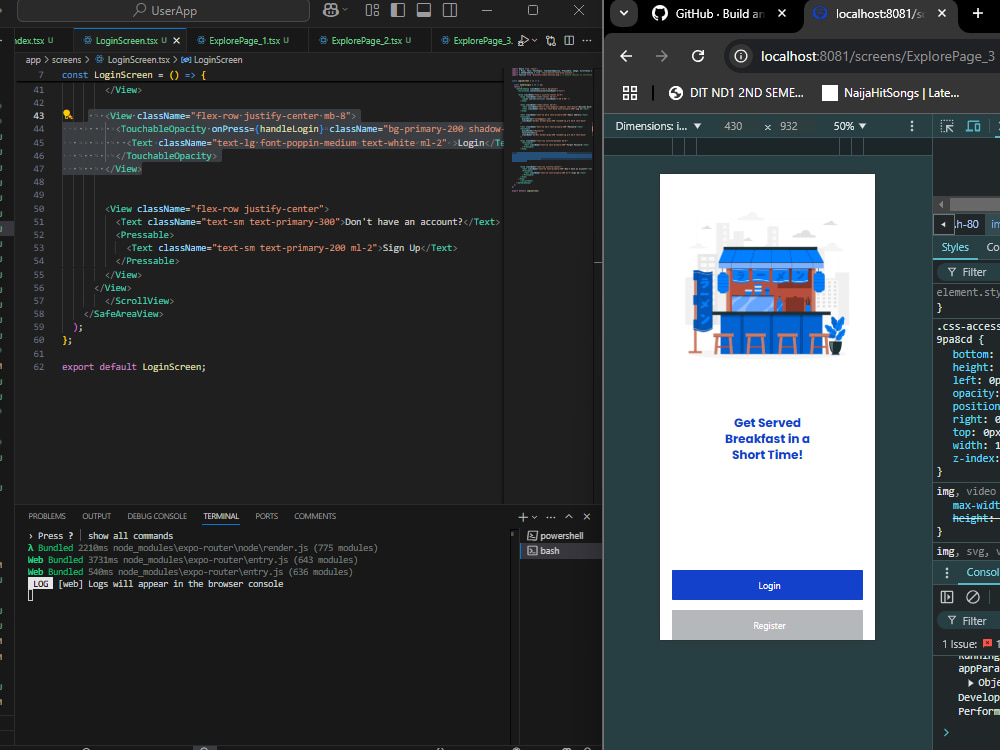Open the Chrome tab search dropdown arrow
This screenshot has height=750, width=1000.
[624, 13]
